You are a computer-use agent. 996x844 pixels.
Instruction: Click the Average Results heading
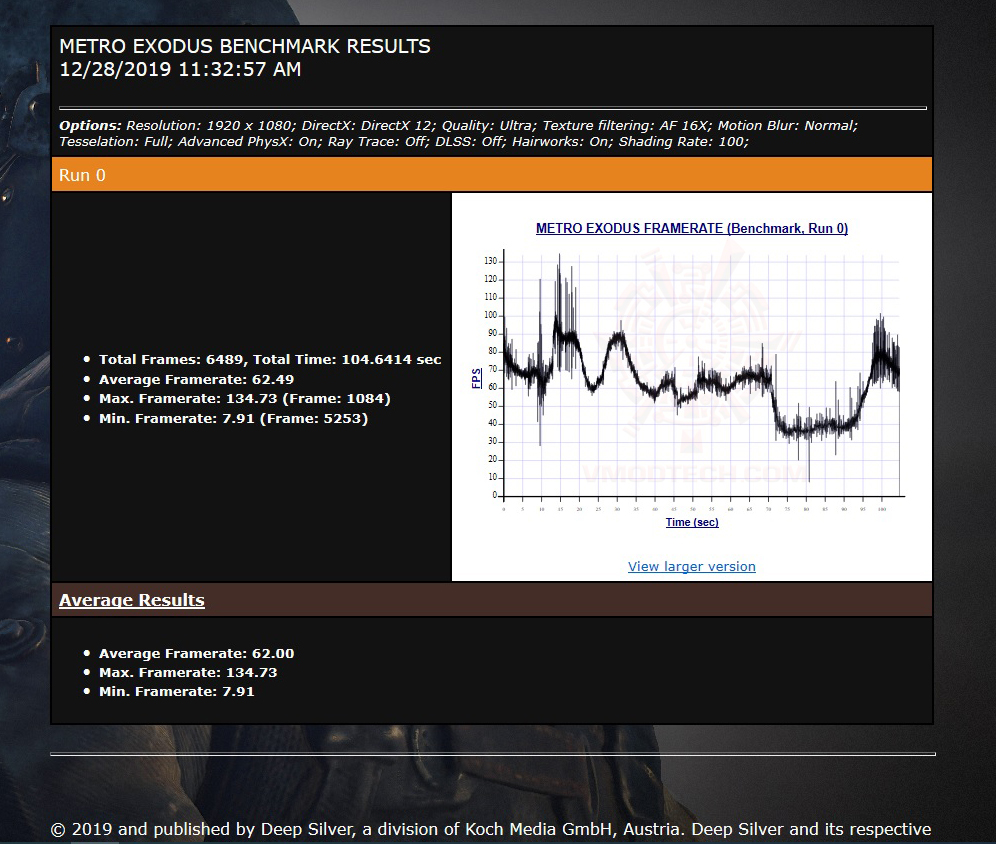(x=131, y=600)
